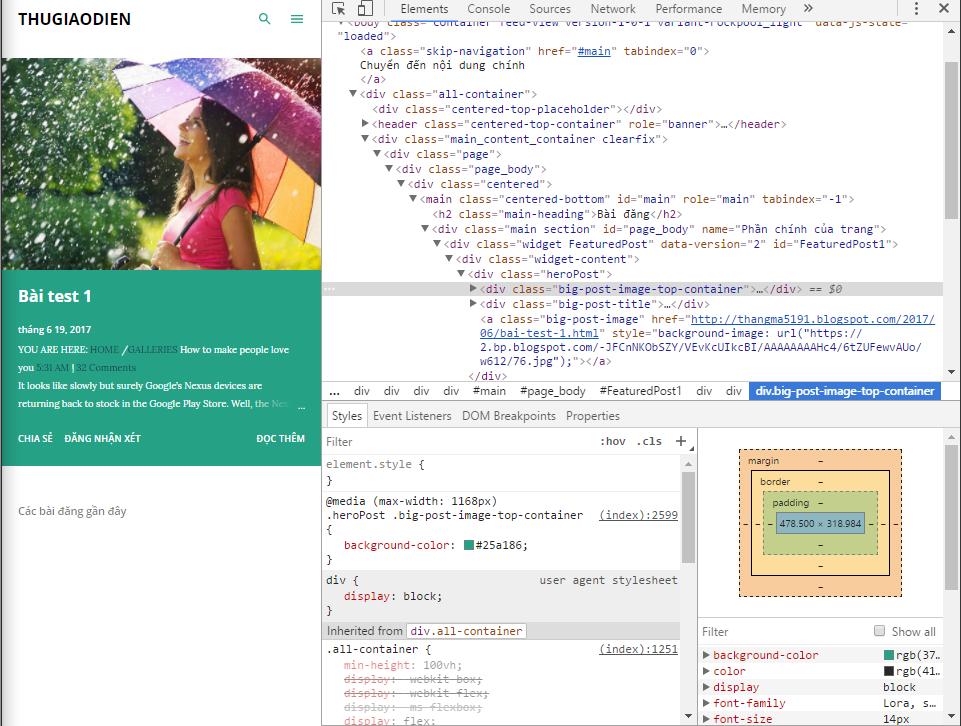Click the breadcrumb ellipsis at far left
Screen dimensions: 961x726
[334, 391]
